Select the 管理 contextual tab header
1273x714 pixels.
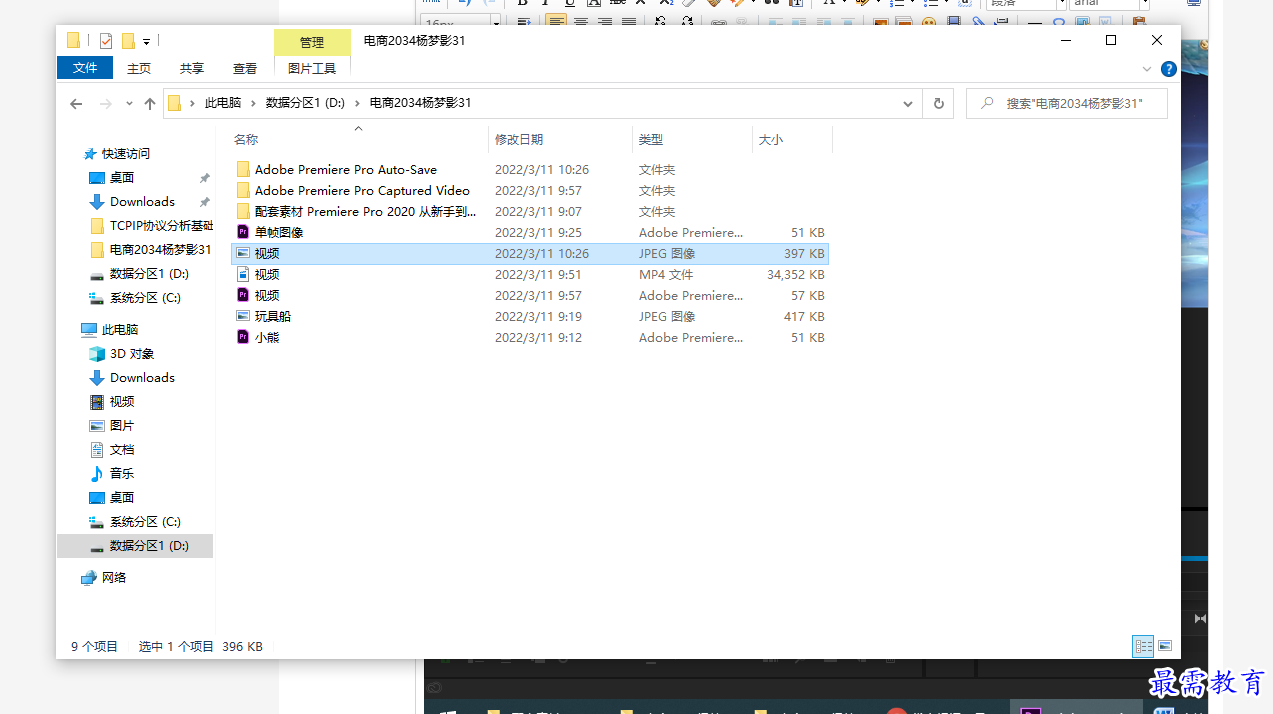(x=312, y=42)
